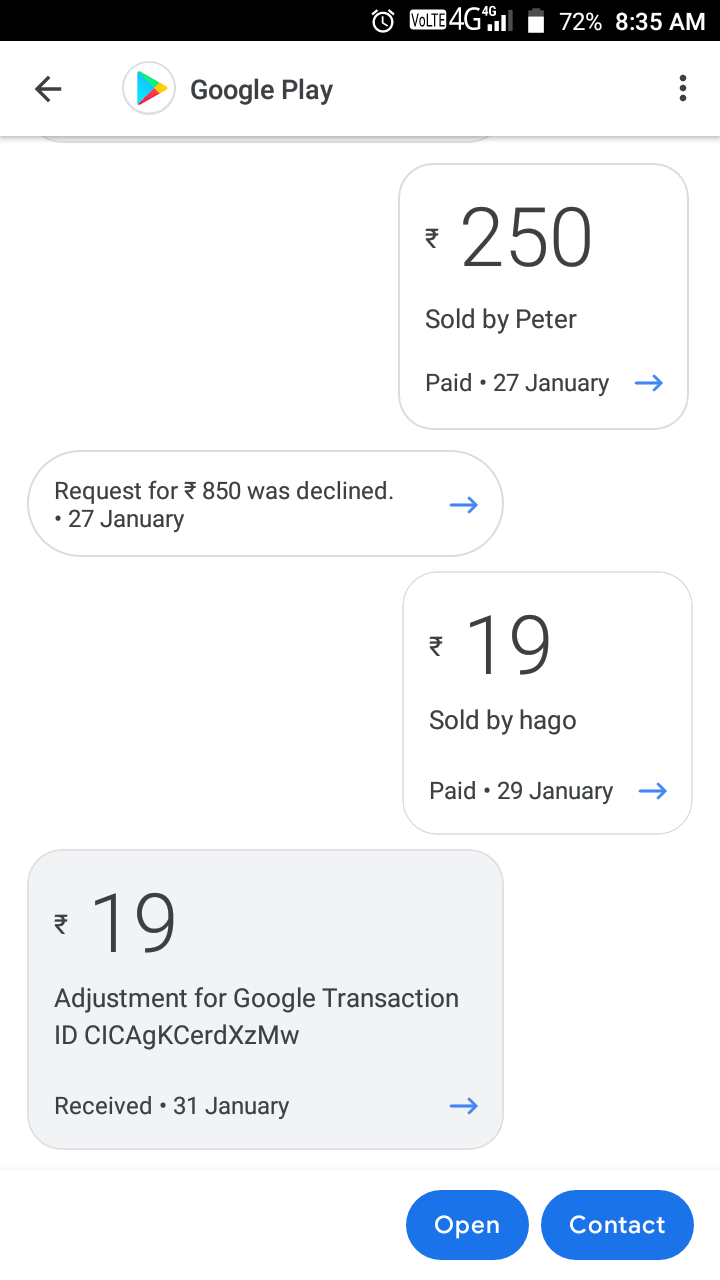Viewport: 720px width, 1280px height.
Task: Tap the battery icon in status bar
Action: (x=536, y=21)
